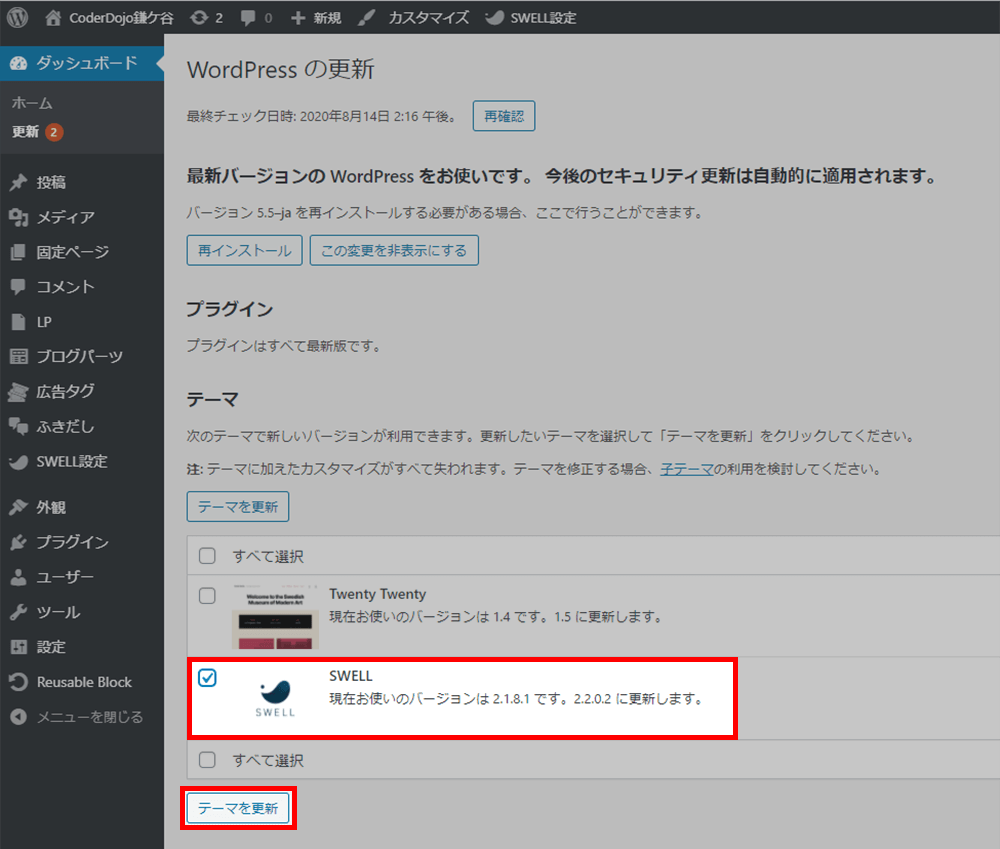The image size is (1000, 849).
Task: Click the sliders icon next to 設定
Action: 18,647
